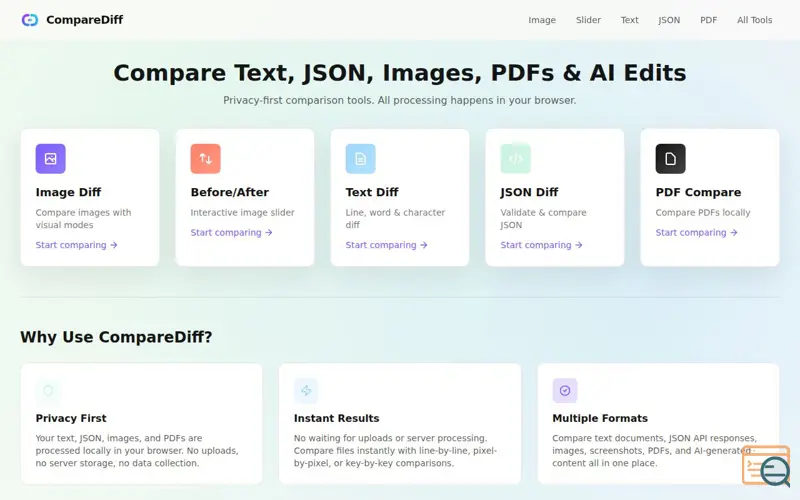Click the Multiple Formats heading
The height and width of the screenshot is (500, 800).
coord(600,418)
